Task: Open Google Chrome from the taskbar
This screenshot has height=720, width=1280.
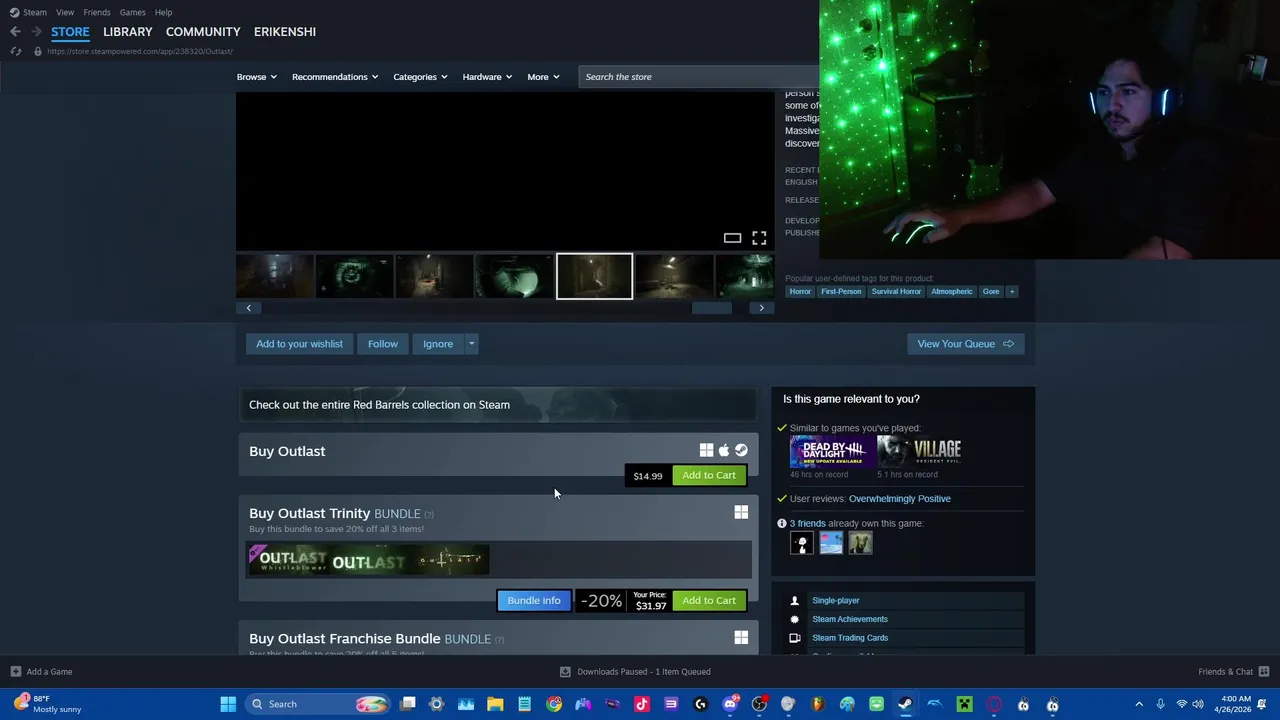Action: coord(554,705)
